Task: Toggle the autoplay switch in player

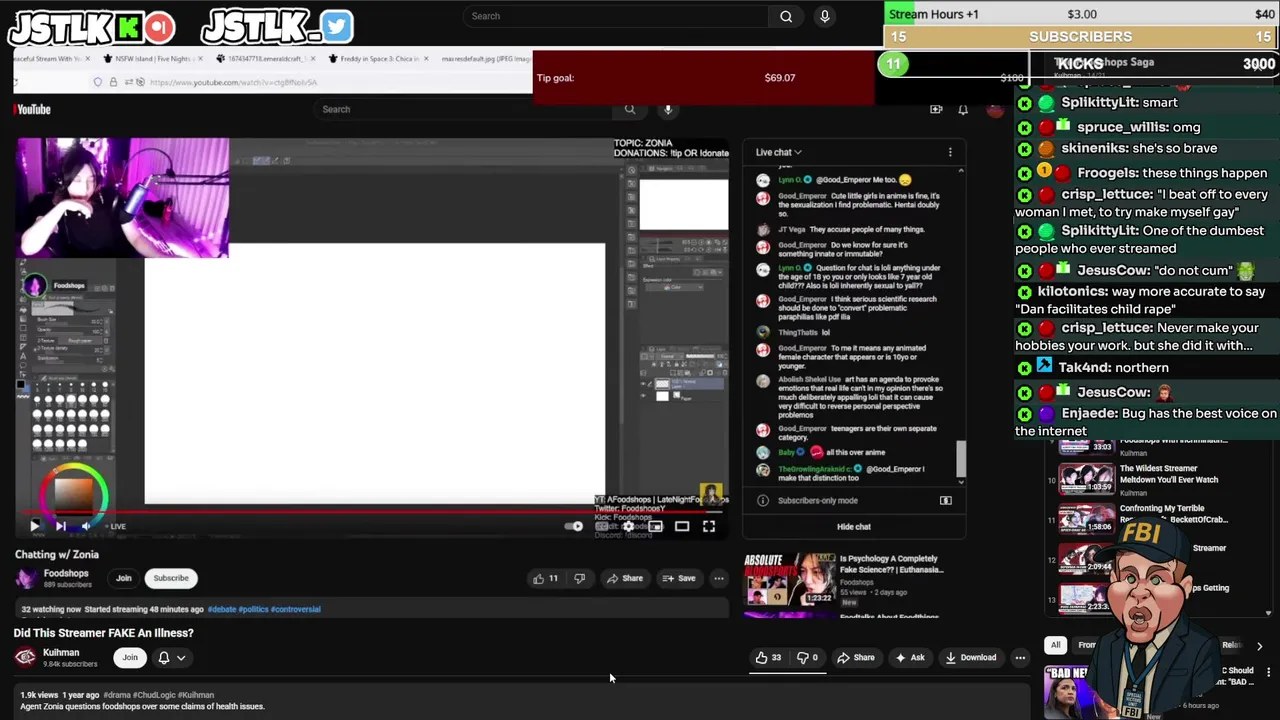Action: [574, 526]
